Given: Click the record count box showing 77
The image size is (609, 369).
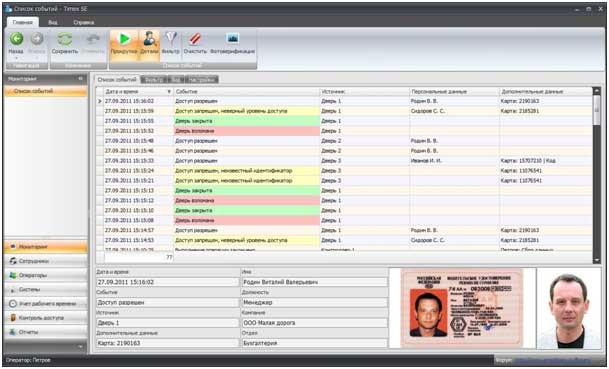Looking at the screenshot, I should 139,257.
